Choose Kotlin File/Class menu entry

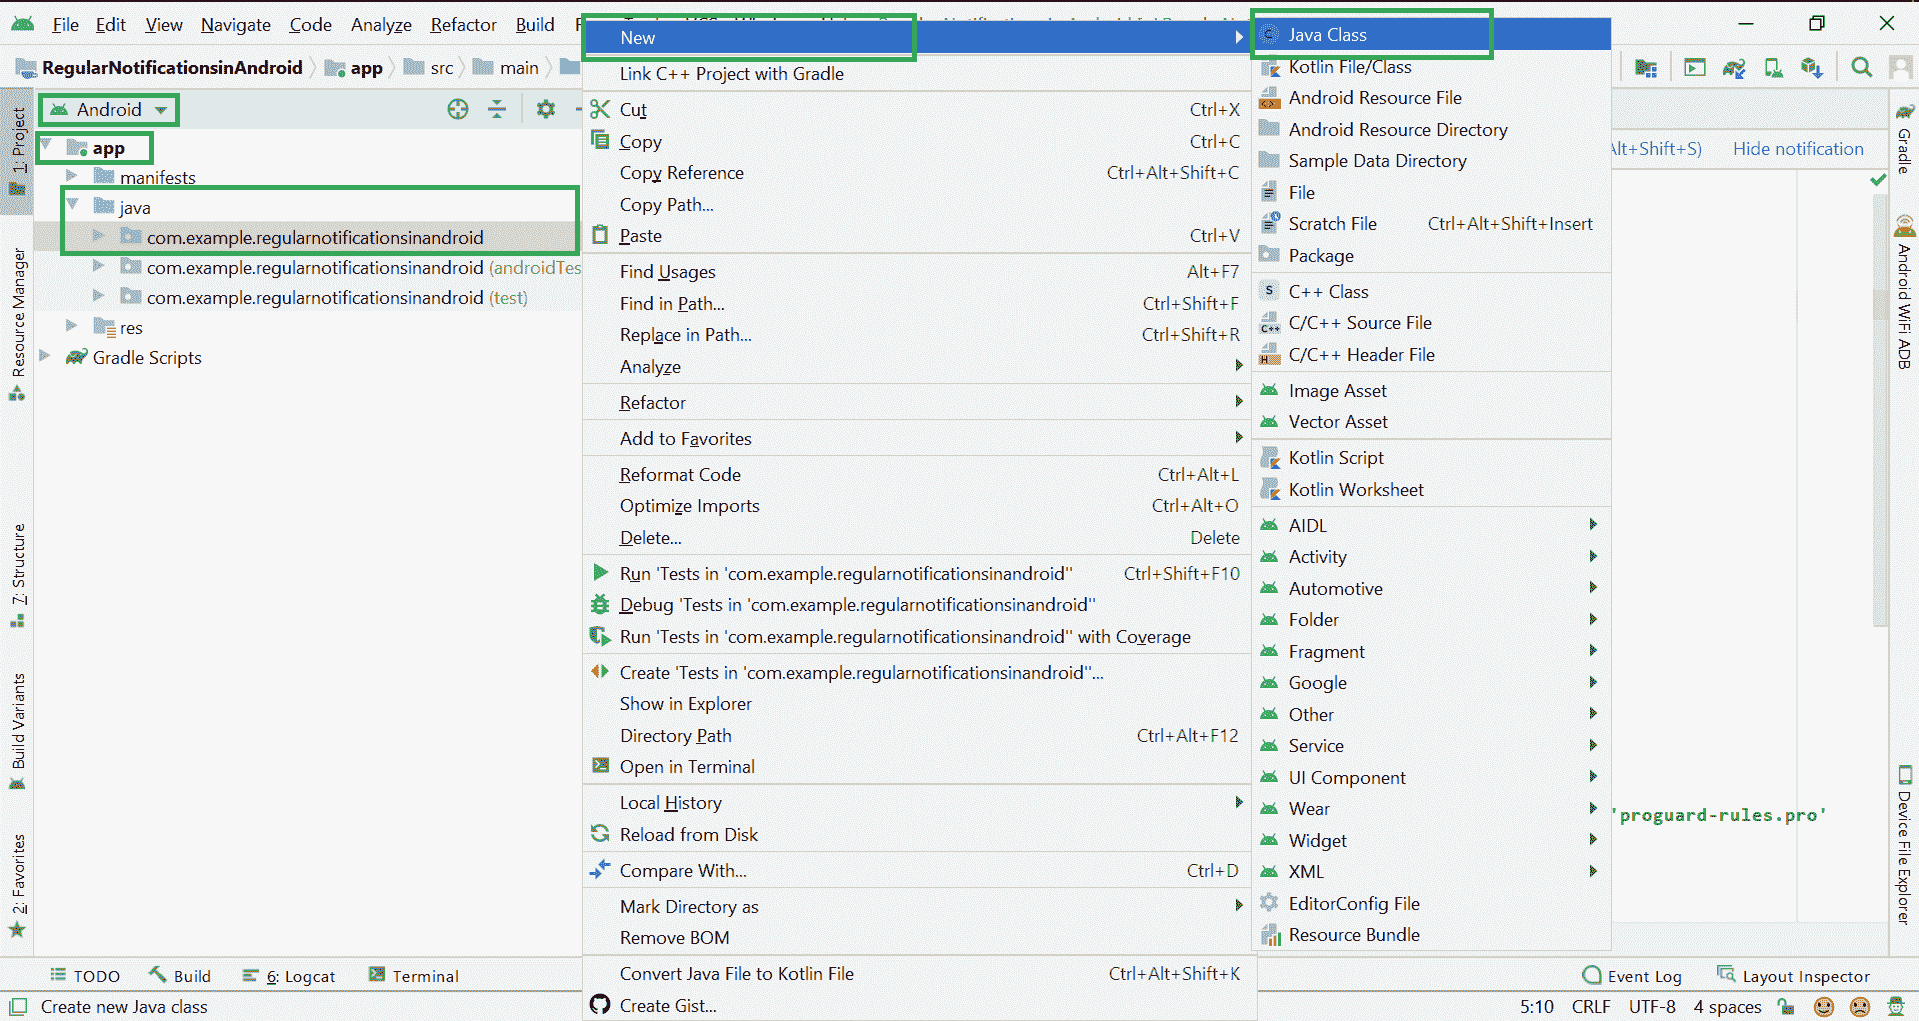[x=1349, y=67]
